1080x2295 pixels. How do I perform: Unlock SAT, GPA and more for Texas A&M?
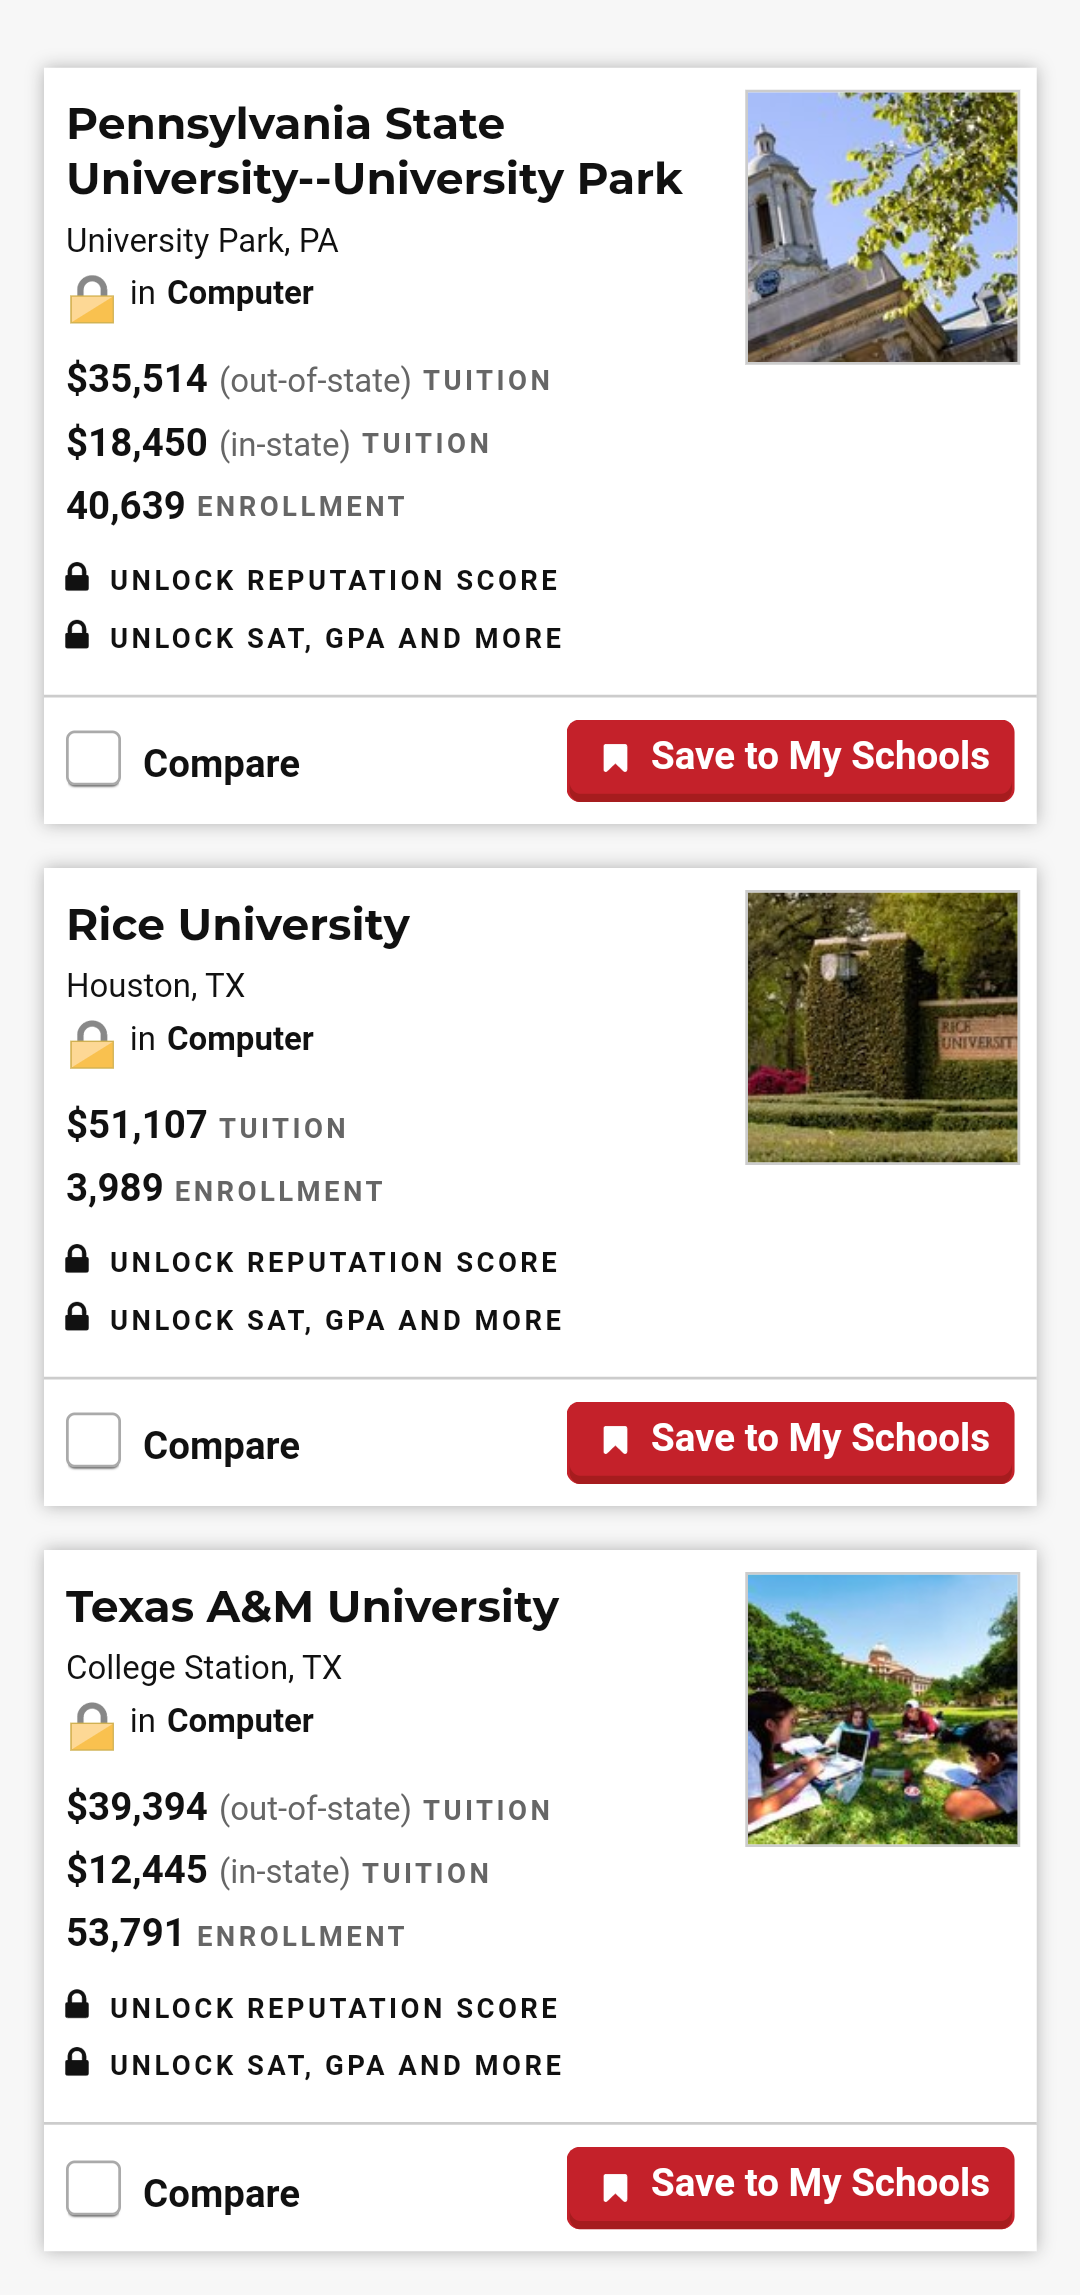point(336,2066)
